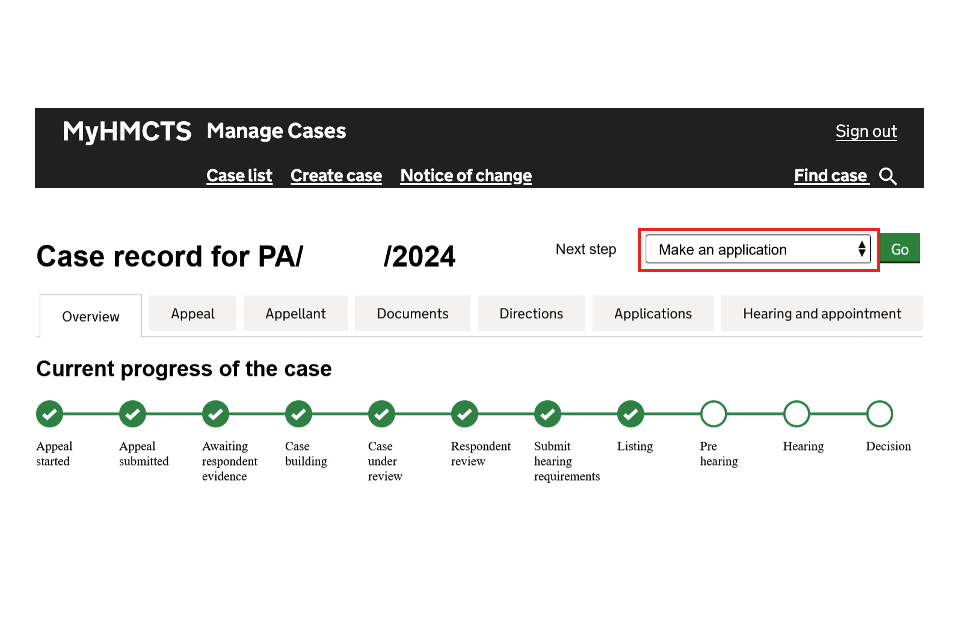
Task: Click the arrows on Make an application selector
Action: 861,250
